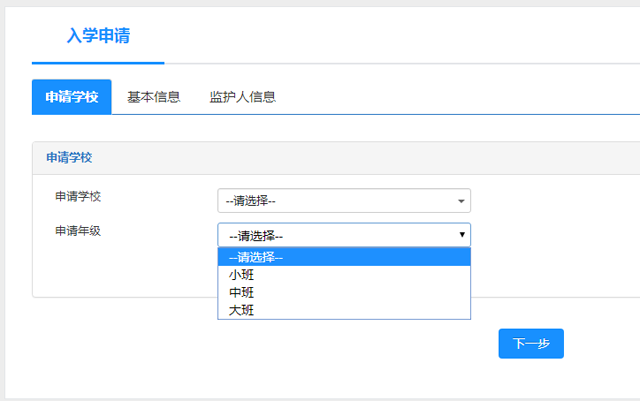Viewport: 640px width, 401px height.
Task: Click the black arrow of 申请年级 dropdown
Action: tap(461, 235)
